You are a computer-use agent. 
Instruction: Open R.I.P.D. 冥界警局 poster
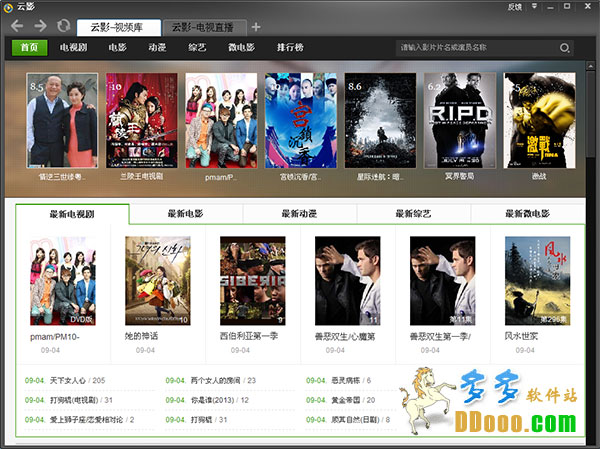[x=460, y=121]
